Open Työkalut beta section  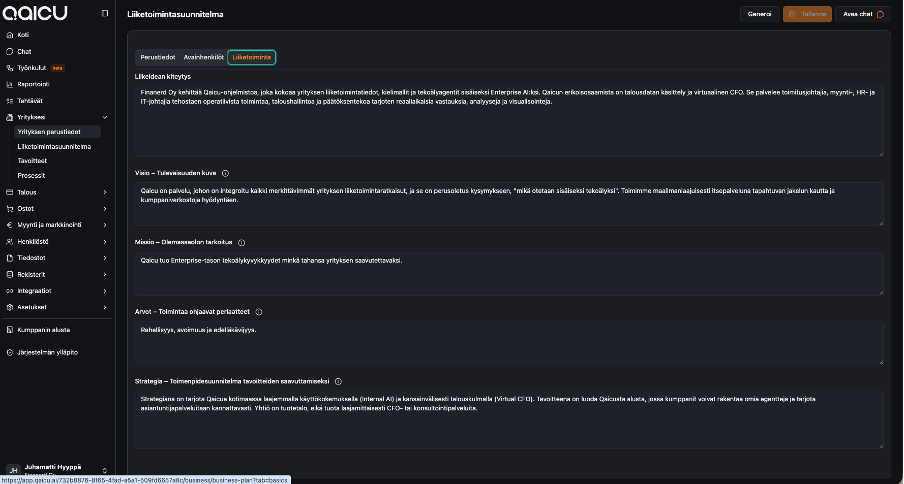[x=32, y=68]
